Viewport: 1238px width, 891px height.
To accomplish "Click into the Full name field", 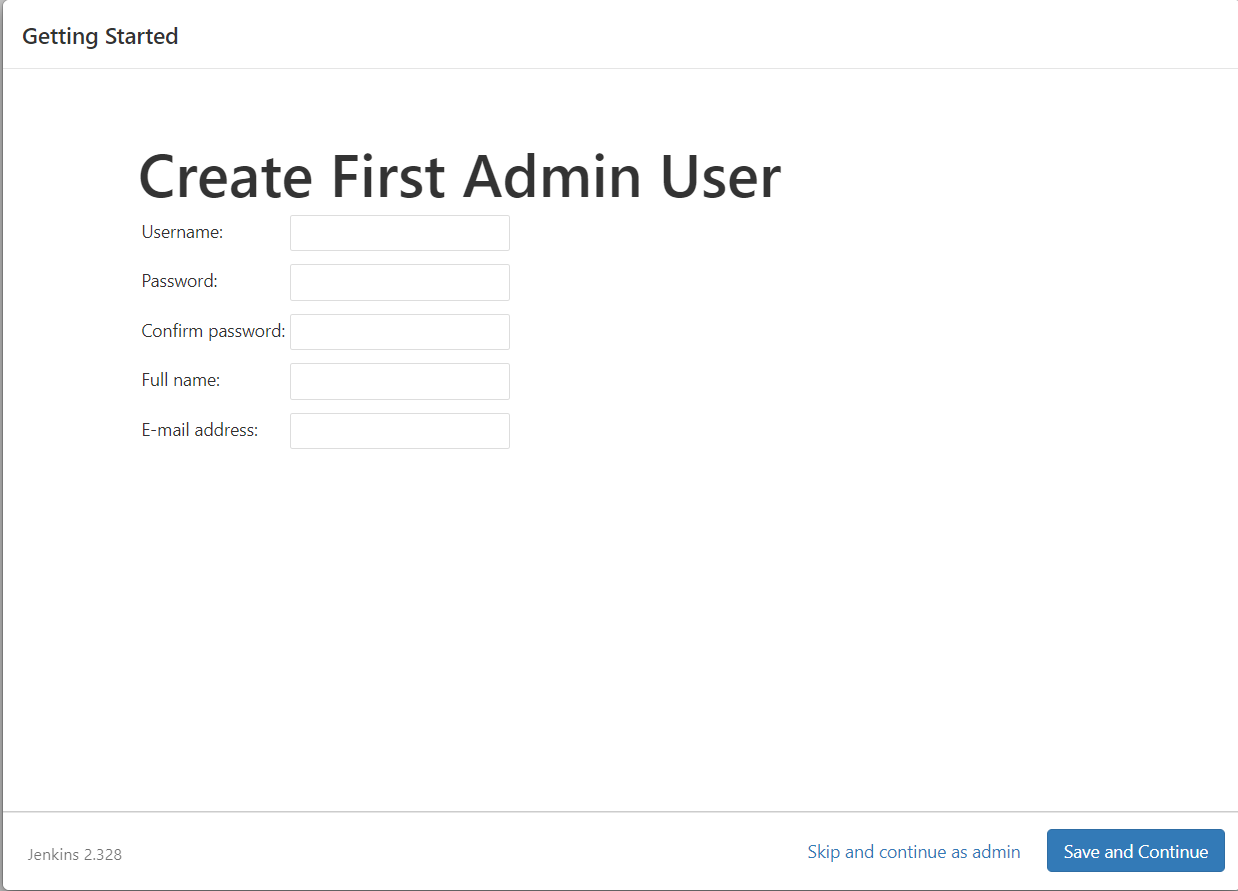I will click(400, 381).
